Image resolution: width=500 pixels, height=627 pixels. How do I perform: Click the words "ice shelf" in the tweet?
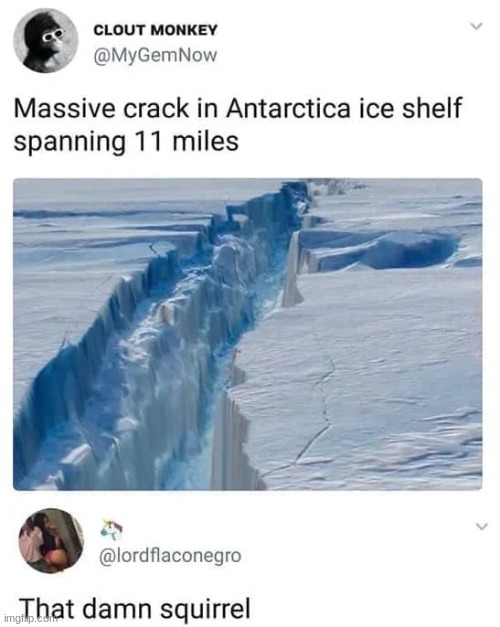(x=410, y=108)
